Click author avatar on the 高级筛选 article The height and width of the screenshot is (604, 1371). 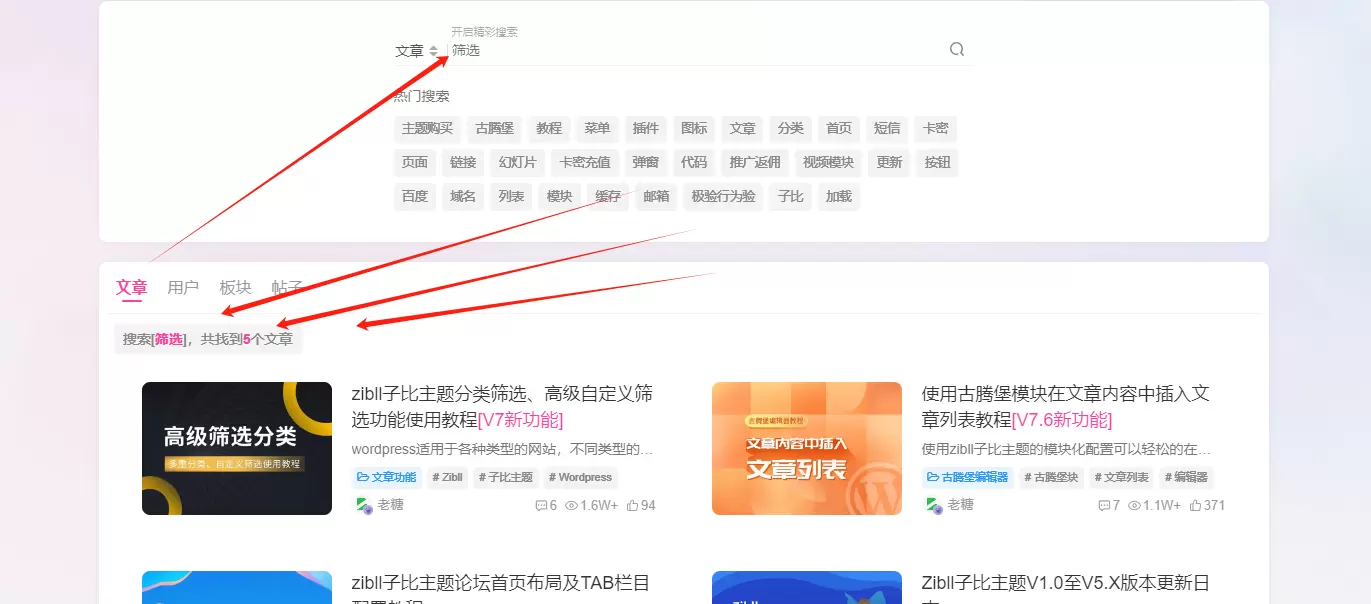point(364,506)
